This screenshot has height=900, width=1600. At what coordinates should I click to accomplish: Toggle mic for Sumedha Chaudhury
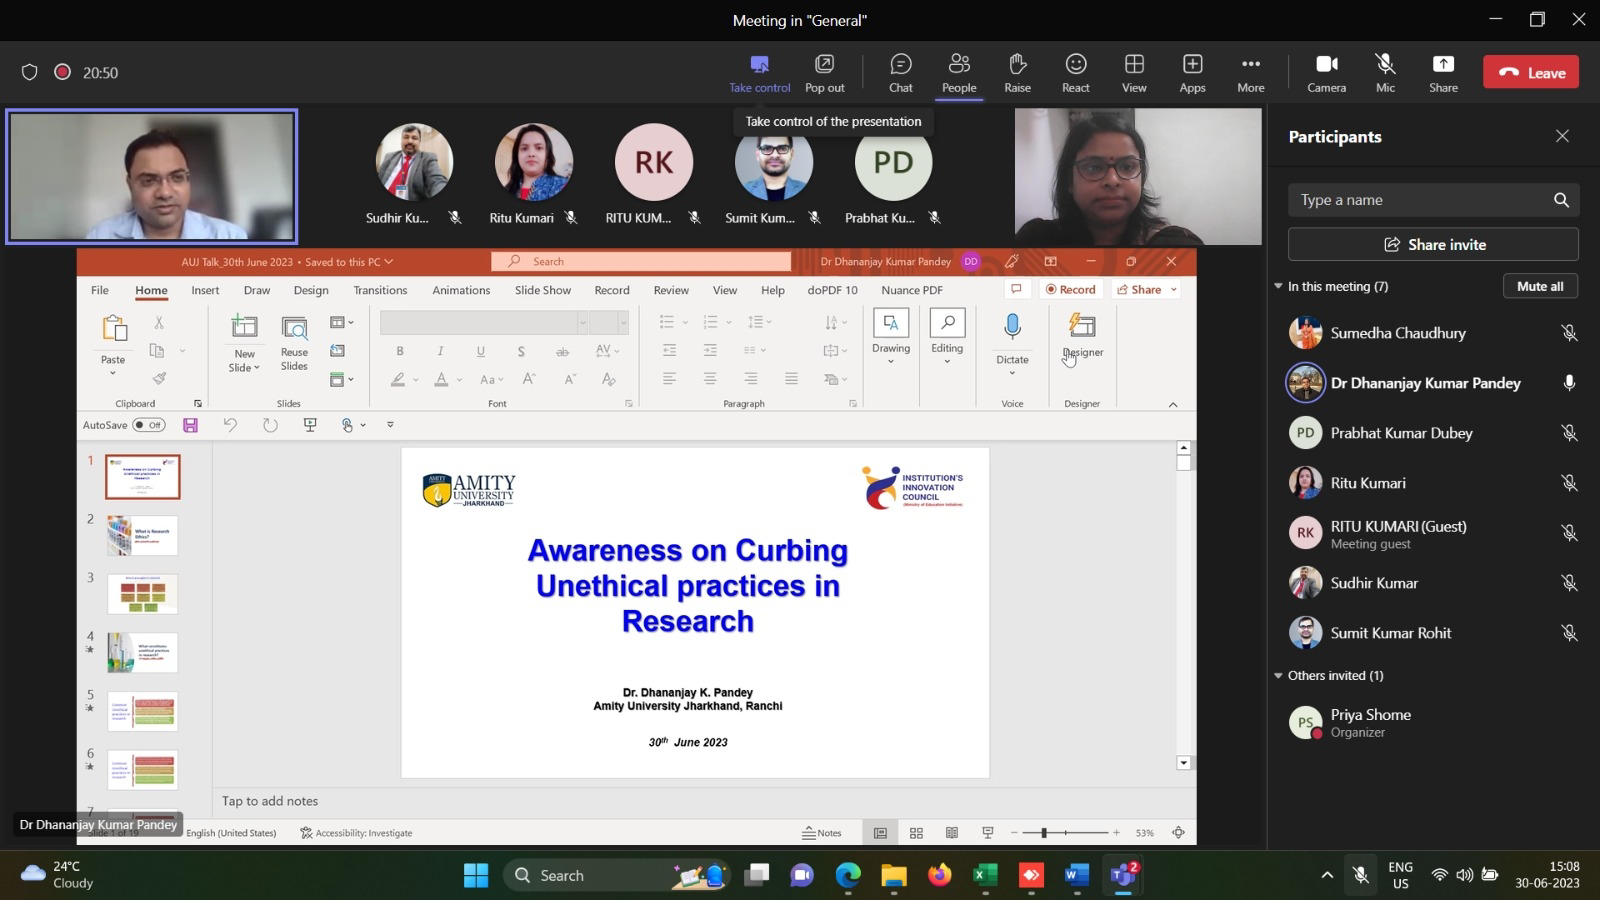(1569, 333)
